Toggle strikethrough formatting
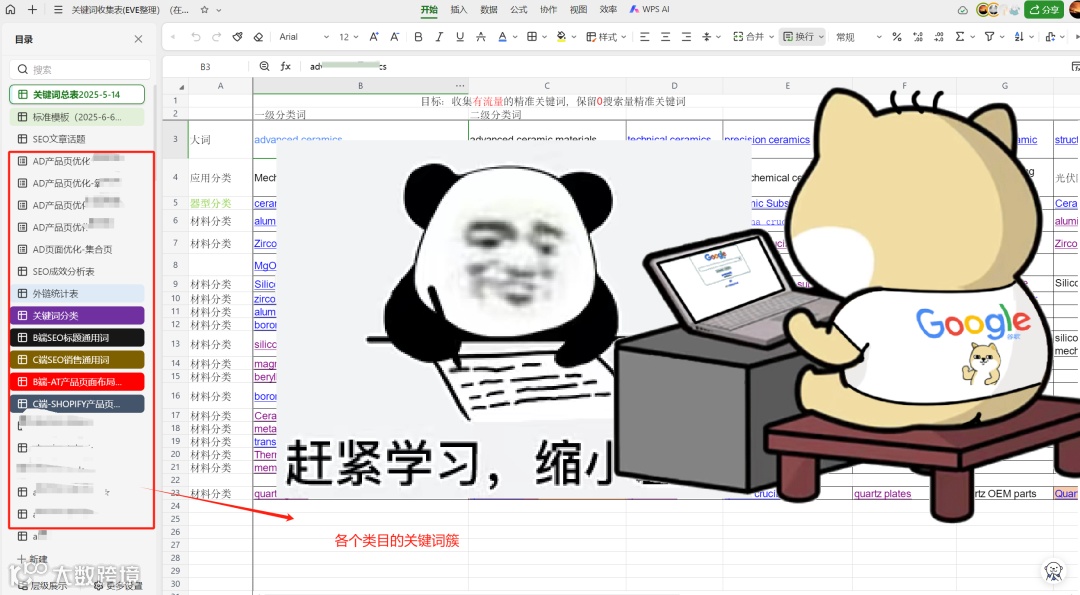The image size is (1080, 595). (481, 36)
